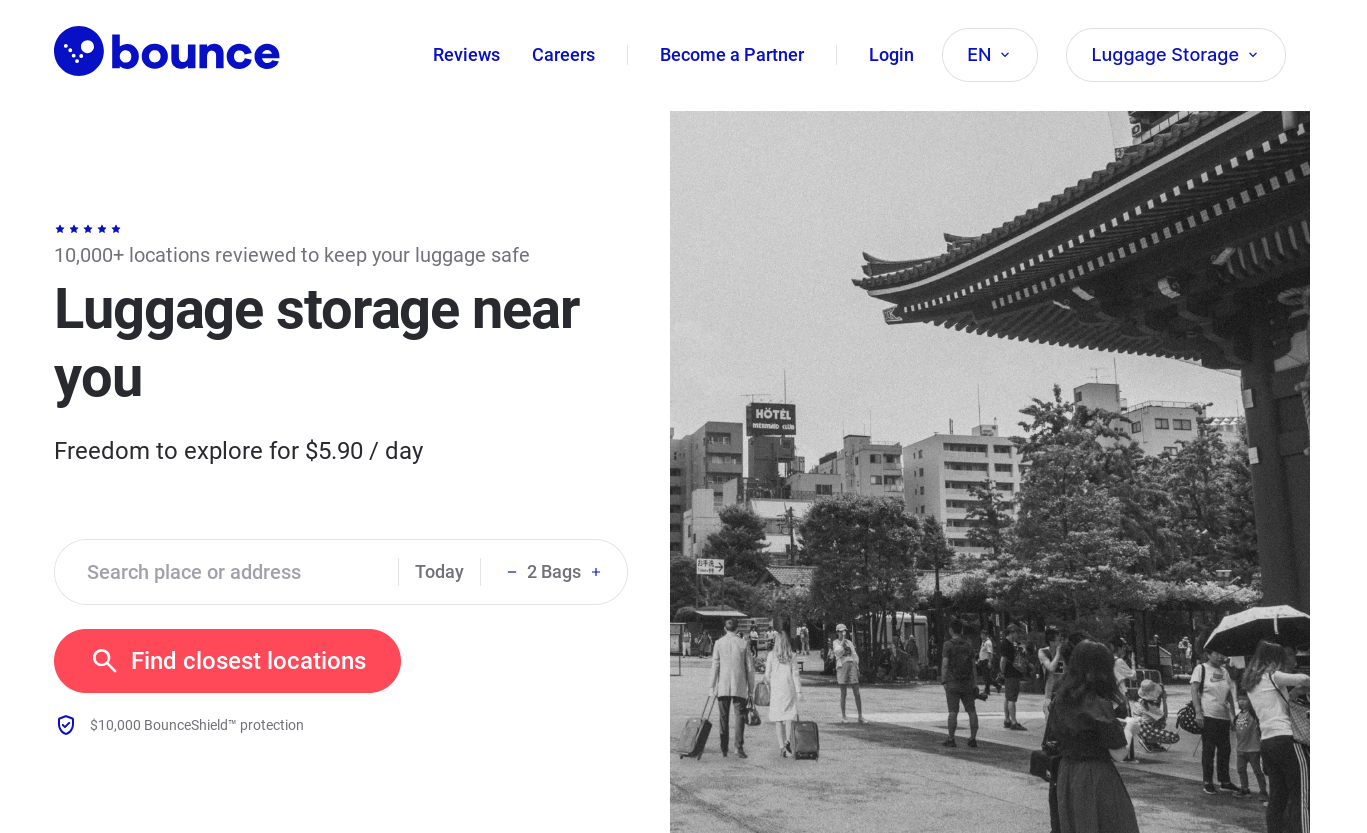Open the EN language dropdown
This screenshot has width=1367, height=833.
(989, 55)
